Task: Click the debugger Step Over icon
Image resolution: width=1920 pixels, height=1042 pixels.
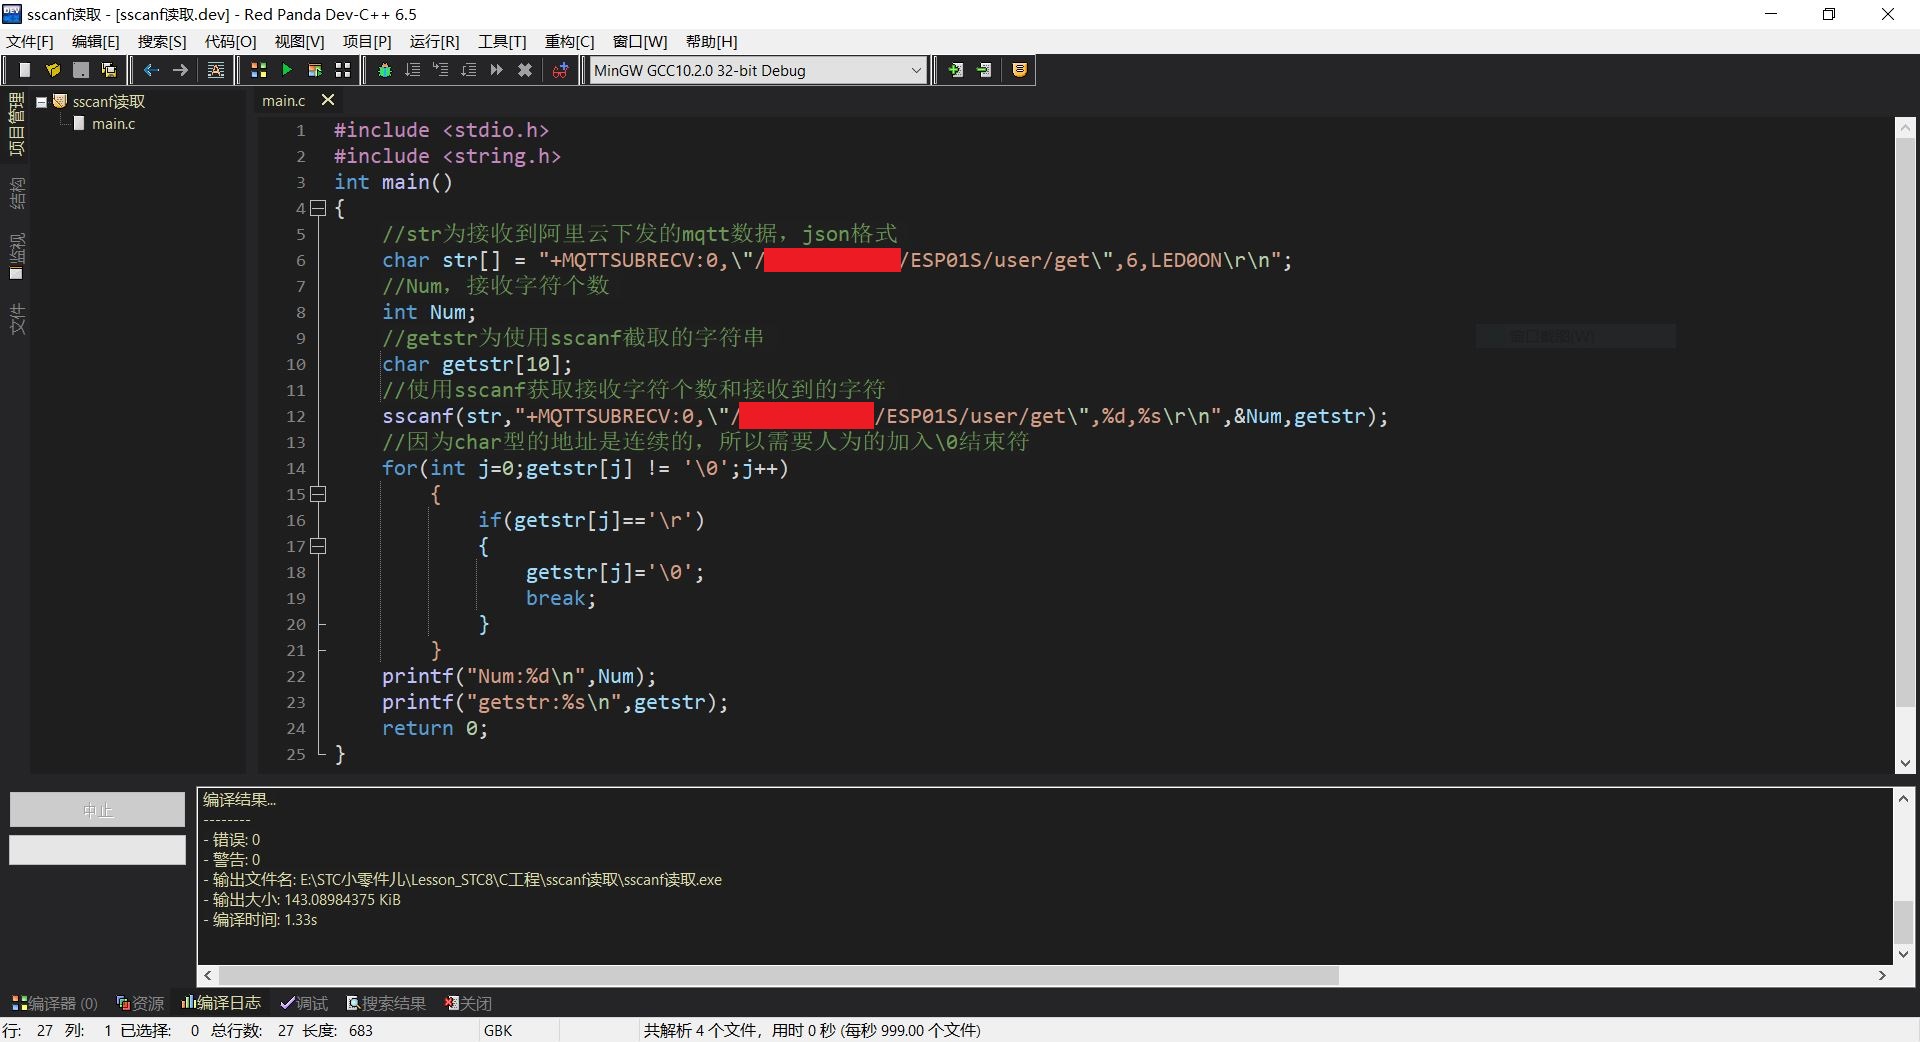Action: pos(413,70)
